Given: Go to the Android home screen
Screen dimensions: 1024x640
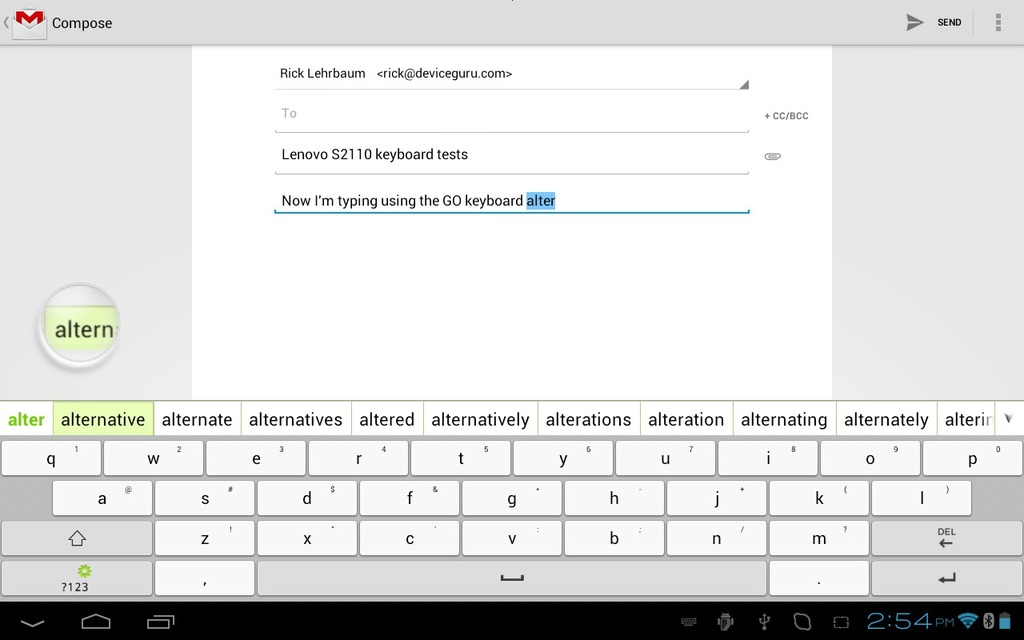Looking at the screenshot, I should point(96,622).
